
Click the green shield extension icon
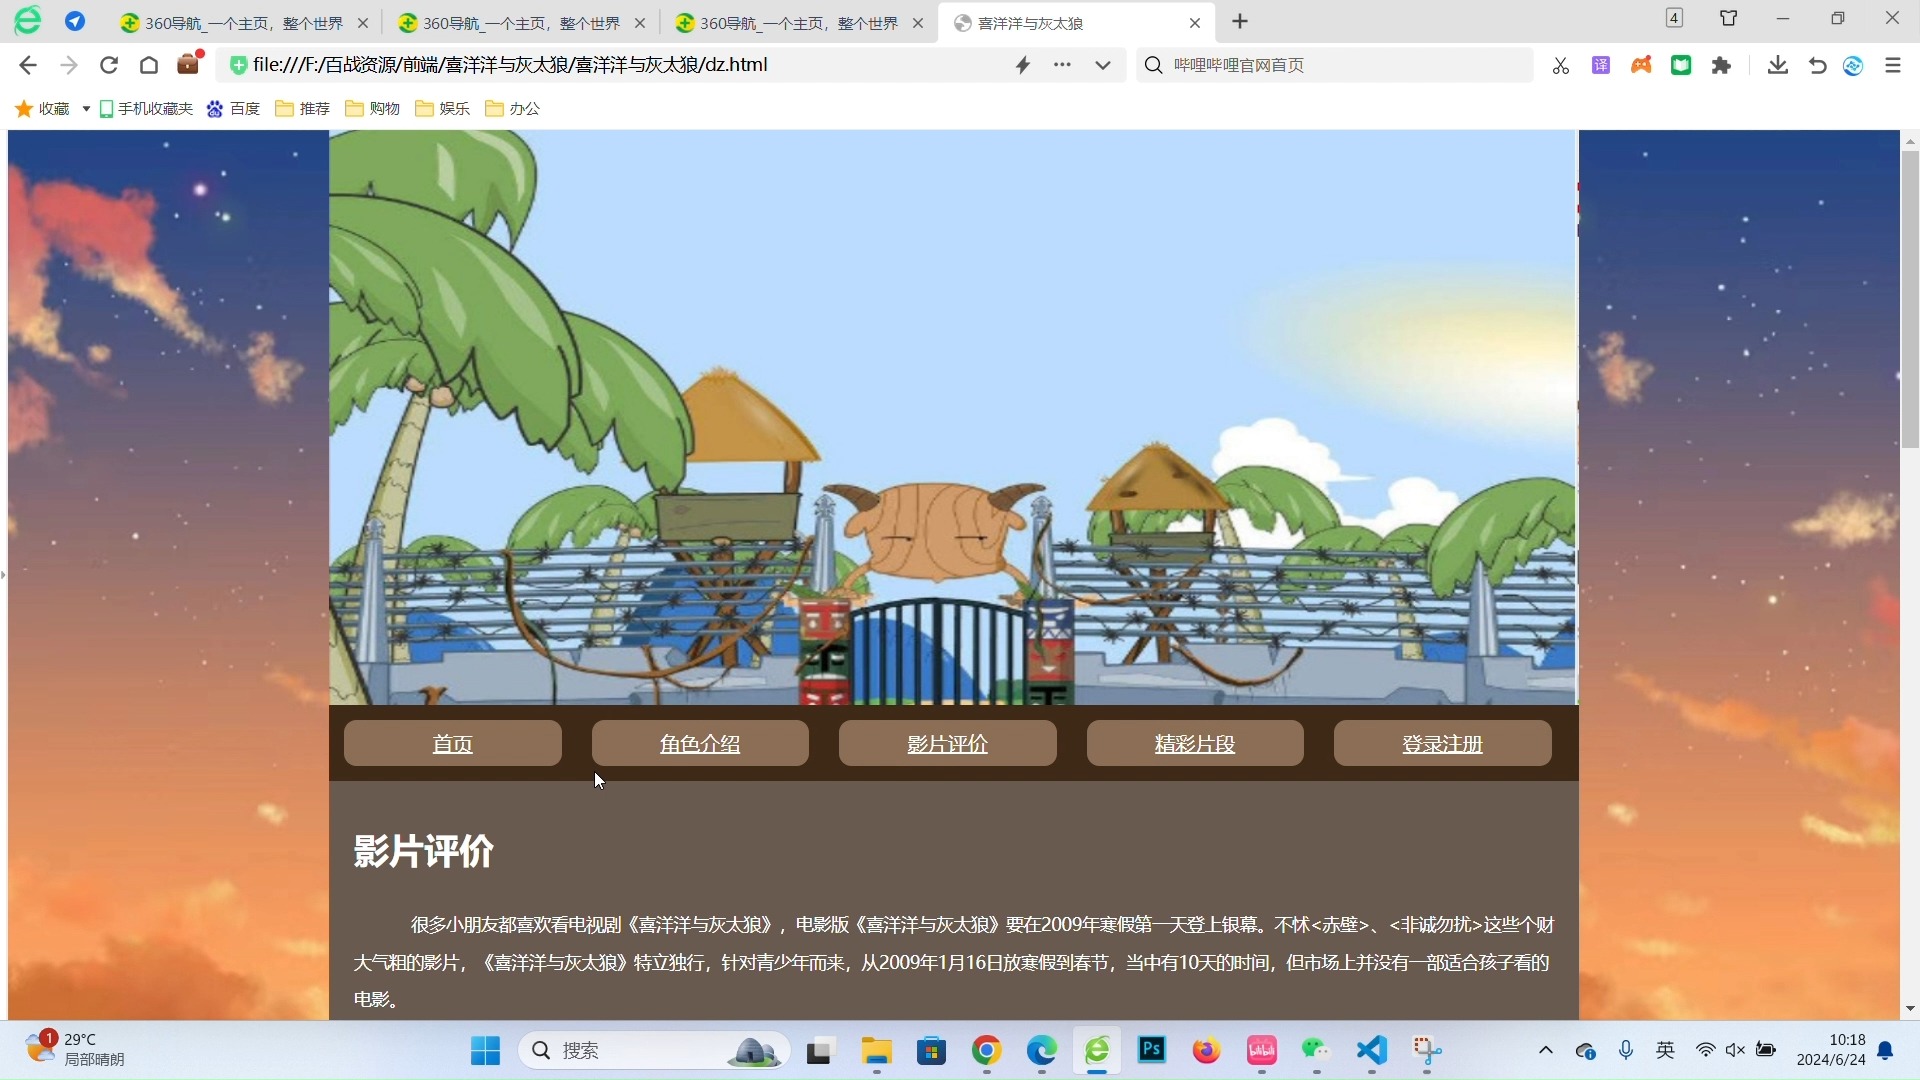pyautogui.click(x=1681, y=65)
